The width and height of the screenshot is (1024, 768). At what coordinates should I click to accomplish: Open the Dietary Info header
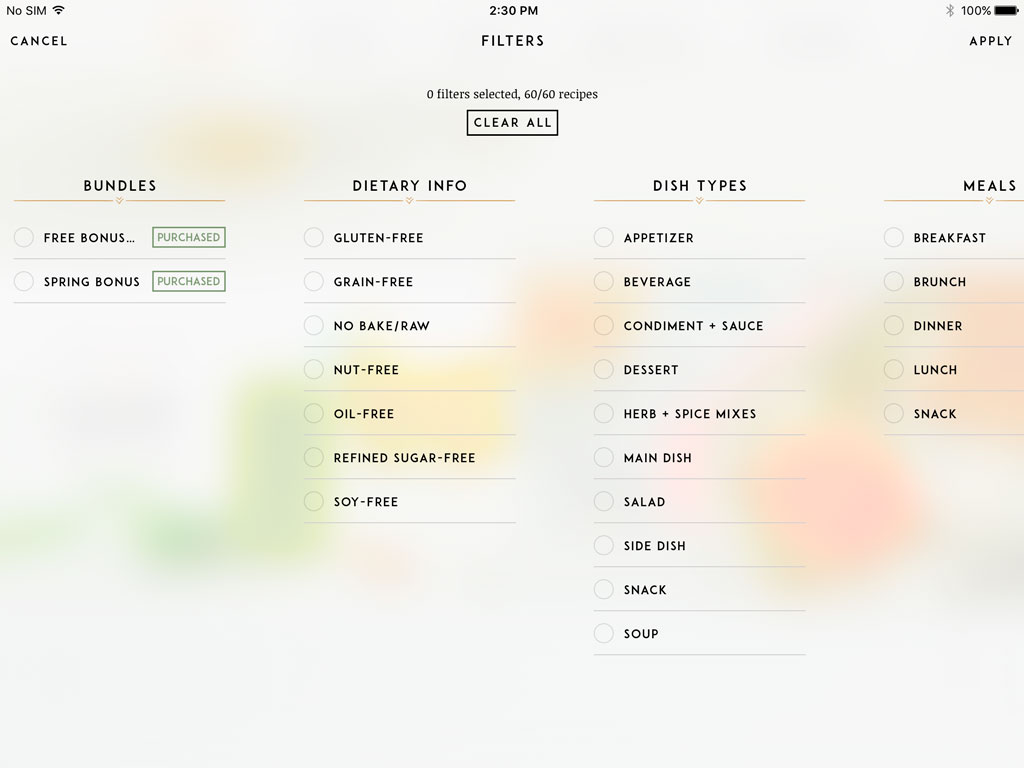click(x=410, y=185)
